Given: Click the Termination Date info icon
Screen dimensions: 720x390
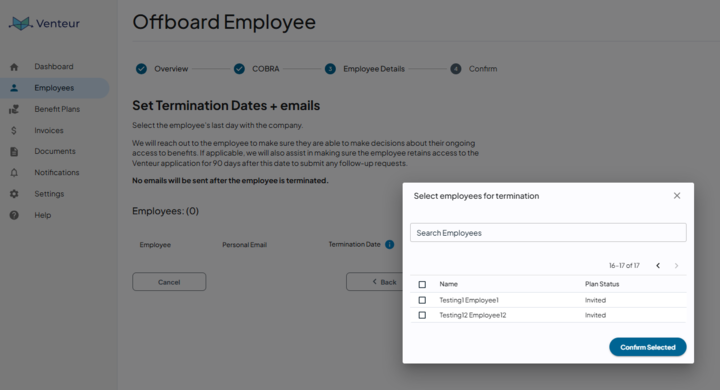Looking at the screenshot, I should point(389,244).
